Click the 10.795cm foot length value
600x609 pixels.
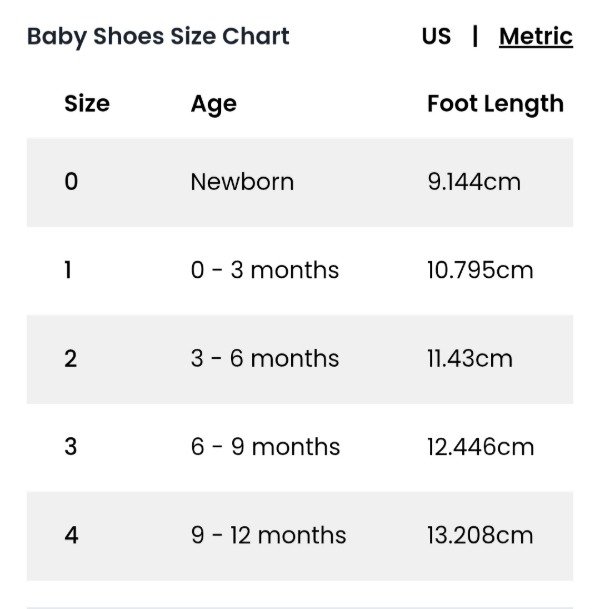pyautogui.click(x=479, y=270)
